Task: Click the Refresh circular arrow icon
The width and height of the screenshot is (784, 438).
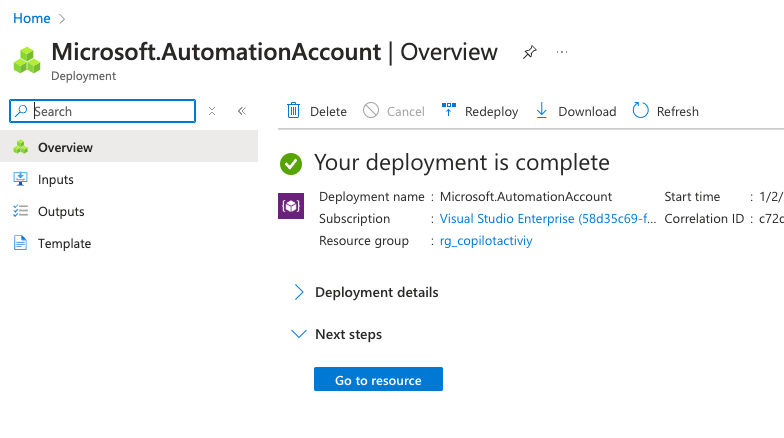Action: pos(641,111)
